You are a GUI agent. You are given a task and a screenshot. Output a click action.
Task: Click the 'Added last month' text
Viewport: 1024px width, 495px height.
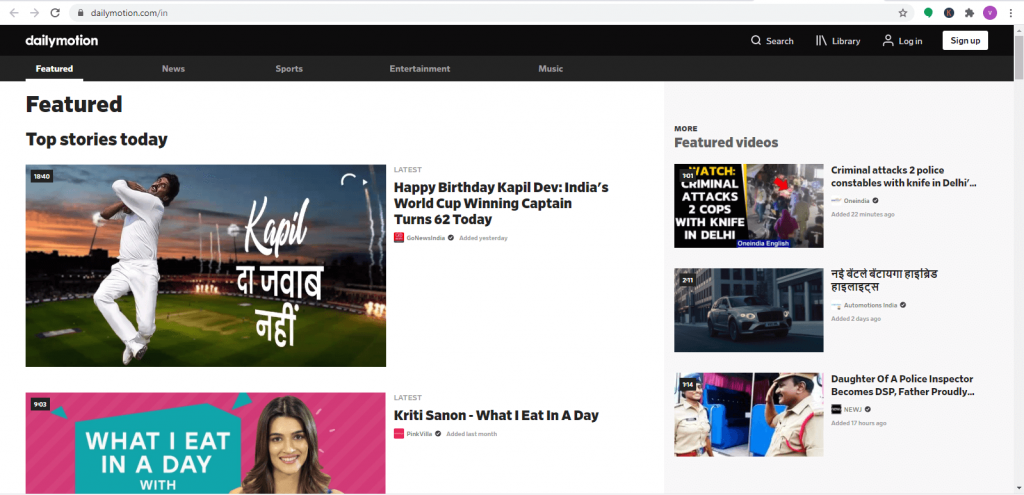click(x=472, y=434)
